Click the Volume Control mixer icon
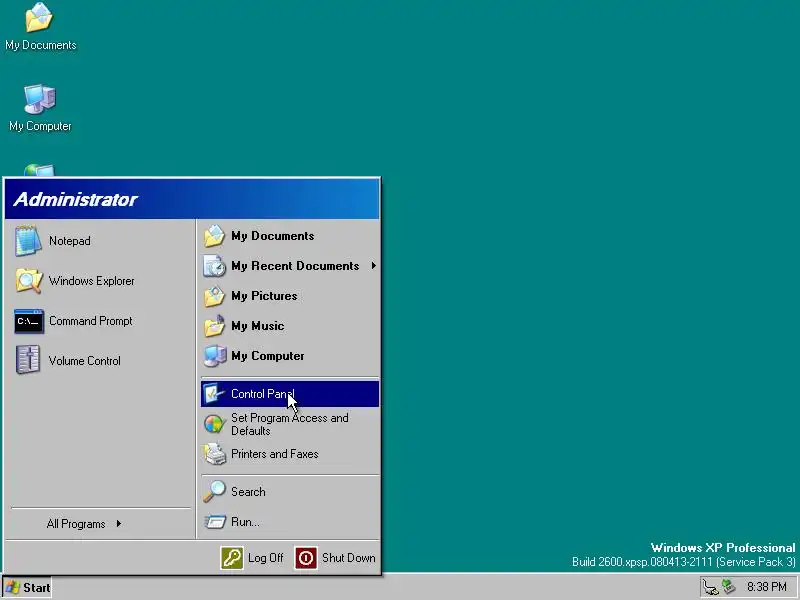800x600 pixels. coord(28,360)
